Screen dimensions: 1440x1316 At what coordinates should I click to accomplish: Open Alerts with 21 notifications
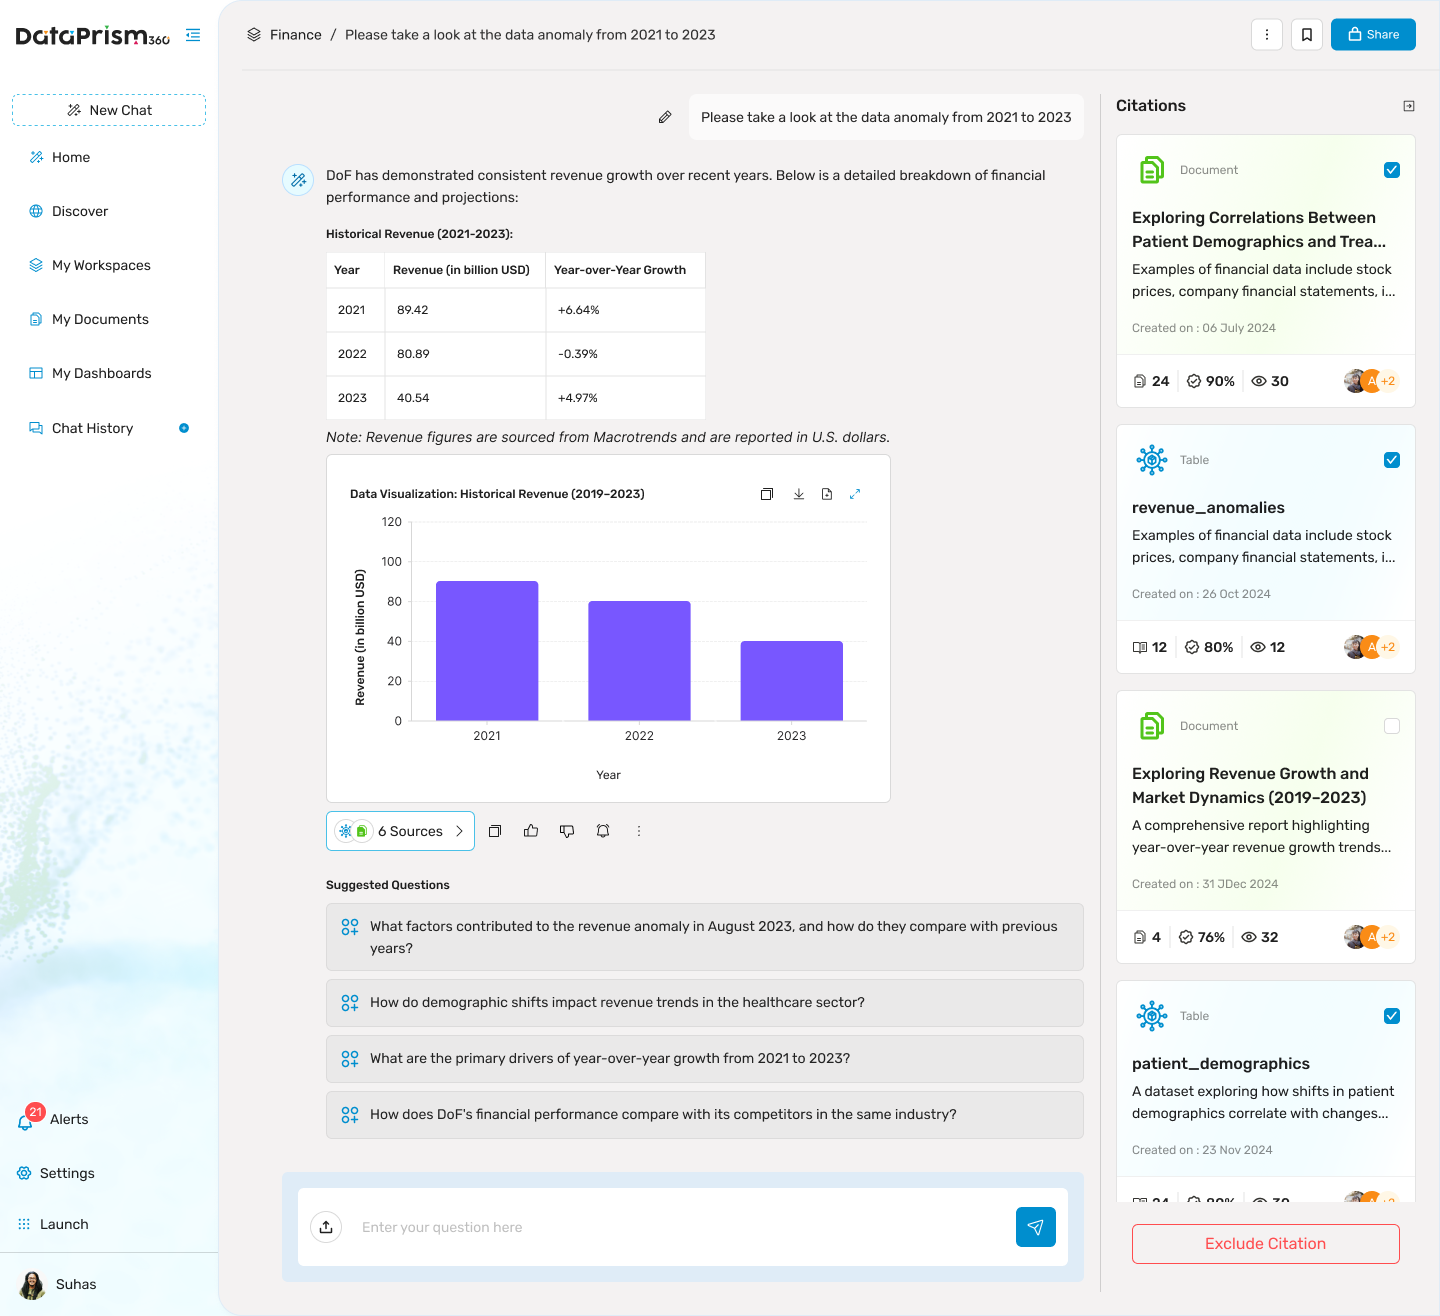pos(54,1119)
